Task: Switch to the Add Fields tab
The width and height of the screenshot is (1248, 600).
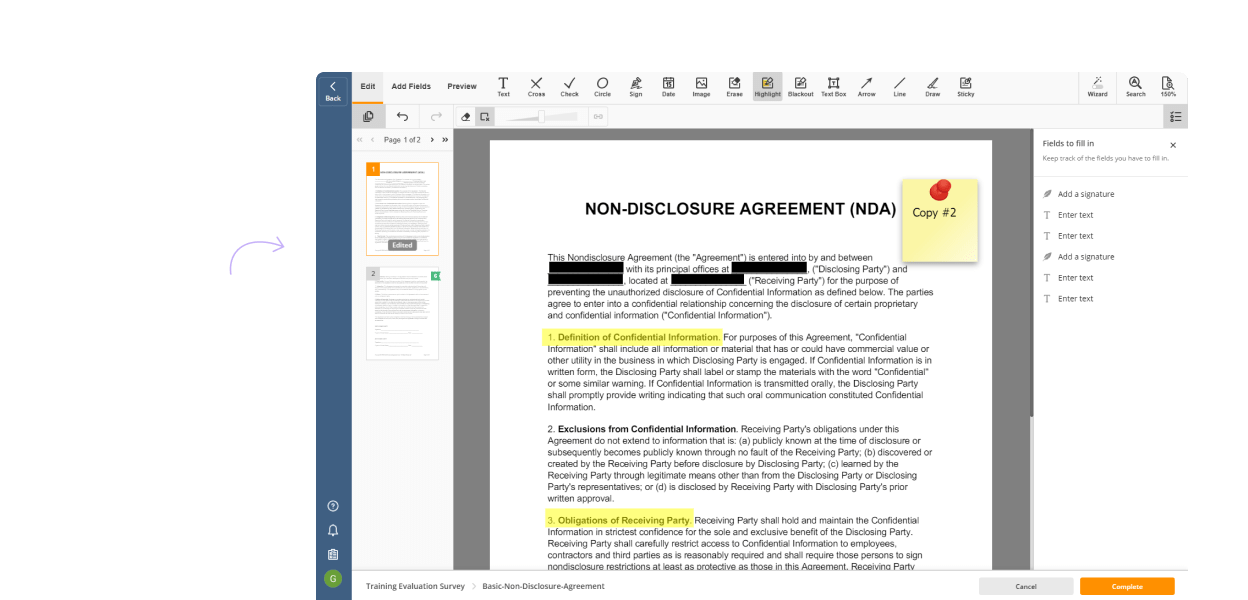Action: point(411,87)
